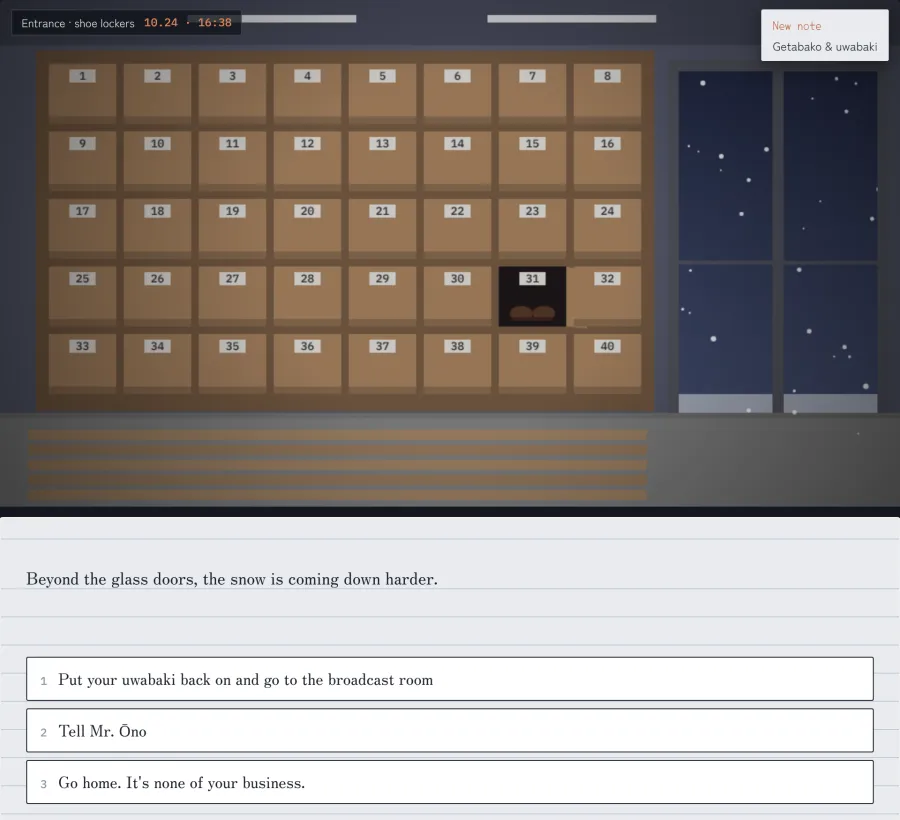Click shoe locker number 9
The height and width of the screenshot is (820, 900).
(83, 161)
